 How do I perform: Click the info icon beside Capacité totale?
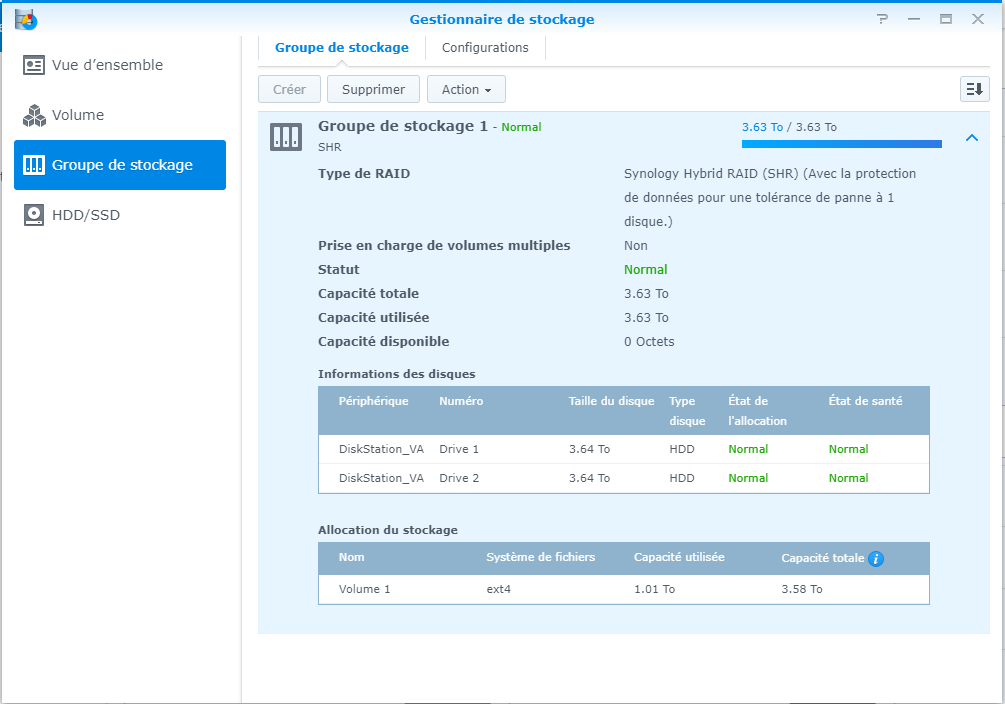click(x=876, y=559)
